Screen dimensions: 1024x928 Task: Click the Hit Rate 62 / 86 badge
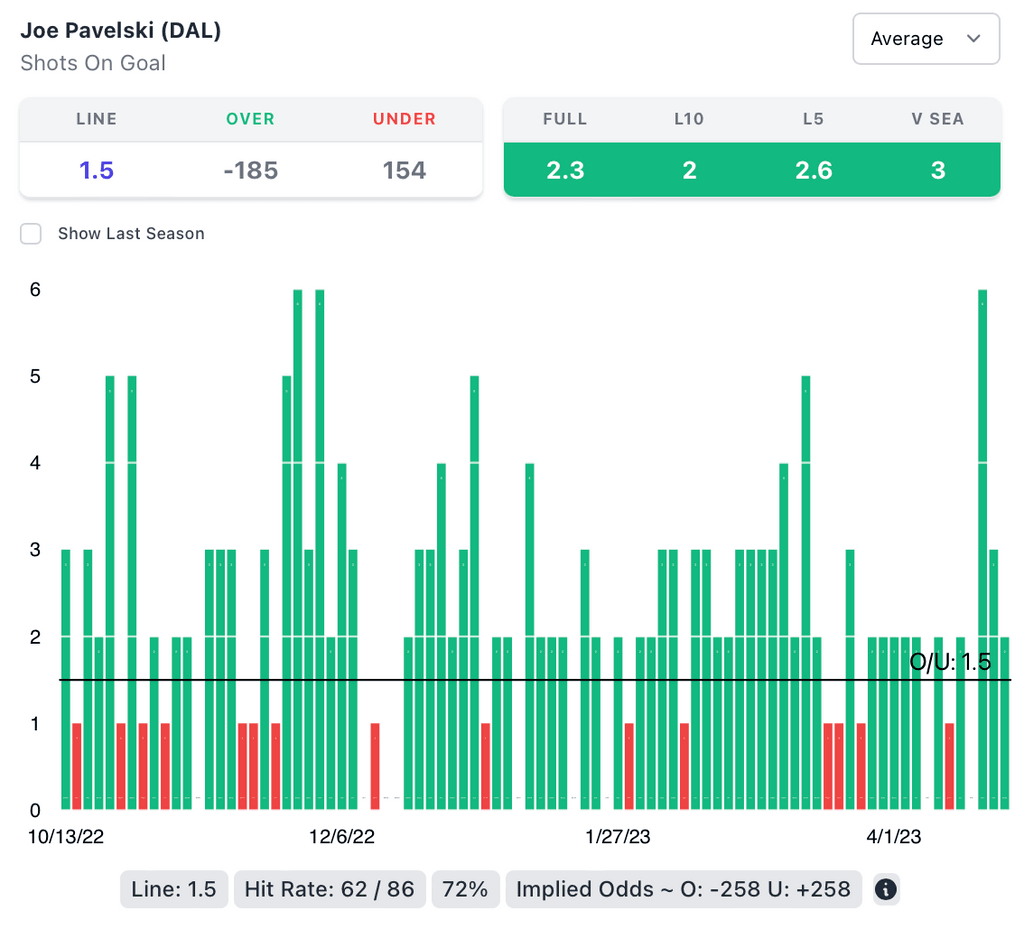tap(330, 889)
